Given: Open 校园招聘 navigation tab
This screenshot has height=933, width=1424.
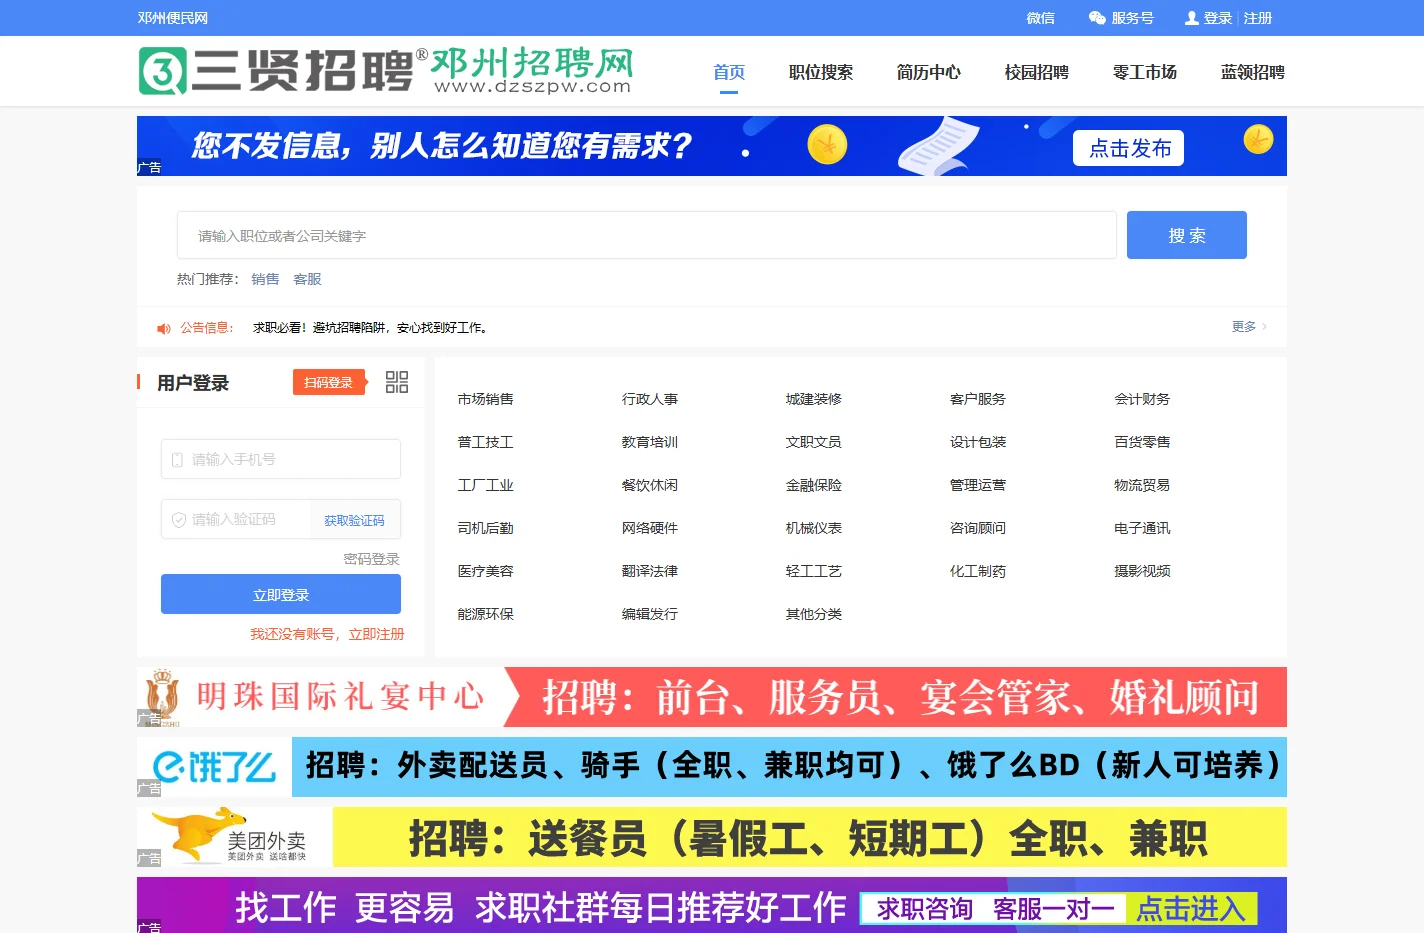Looking at the screenshot, I should point(1037,72).
